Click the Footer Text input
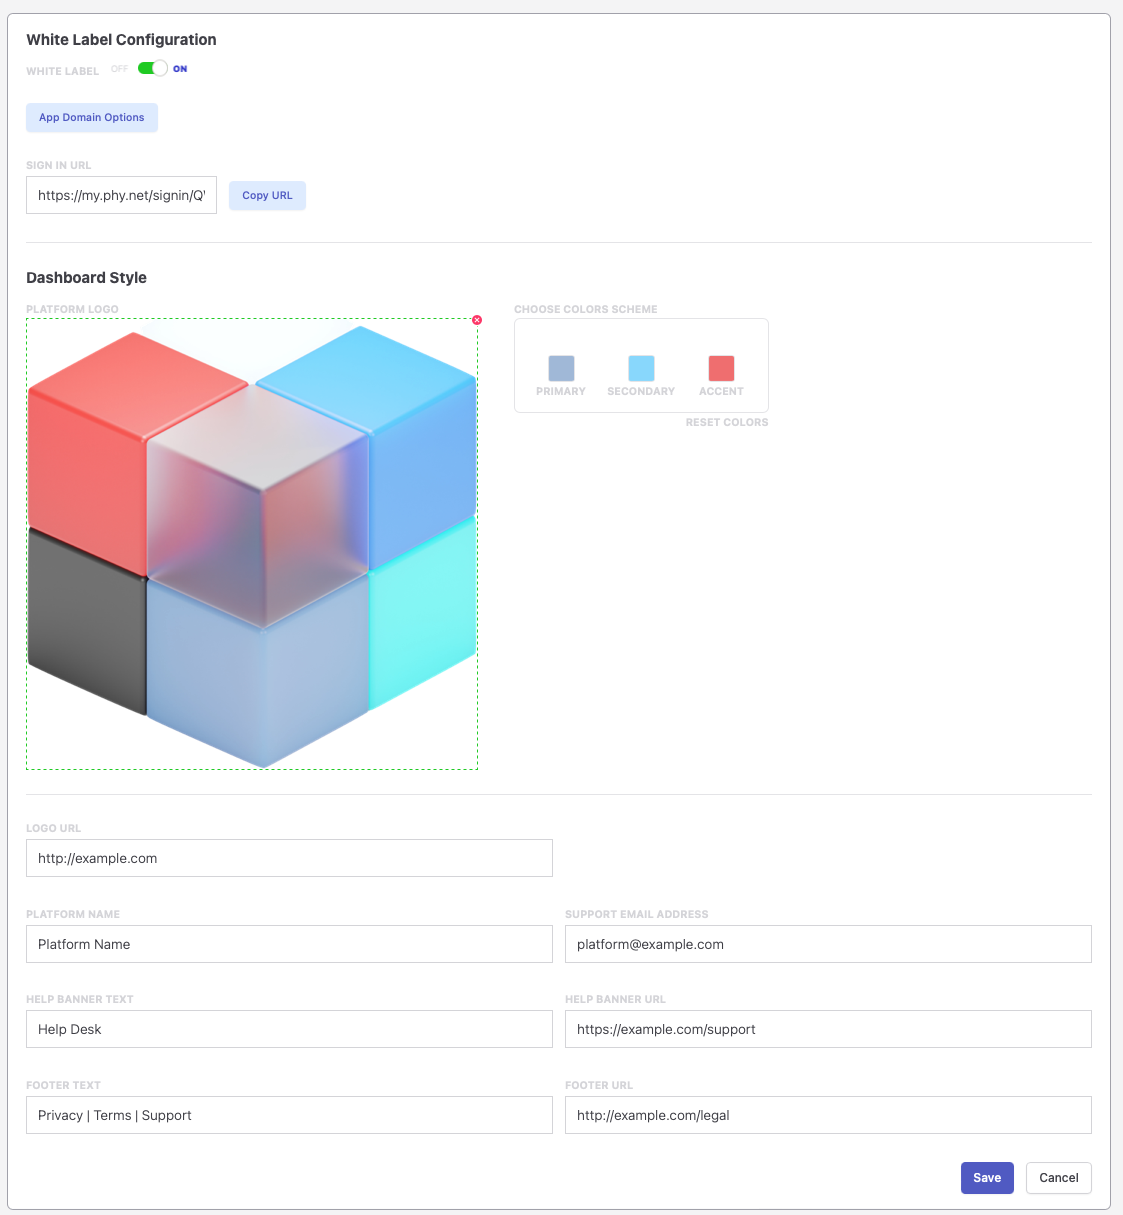Viewport: 1123px width, 1215px height. click(289, 1115)
